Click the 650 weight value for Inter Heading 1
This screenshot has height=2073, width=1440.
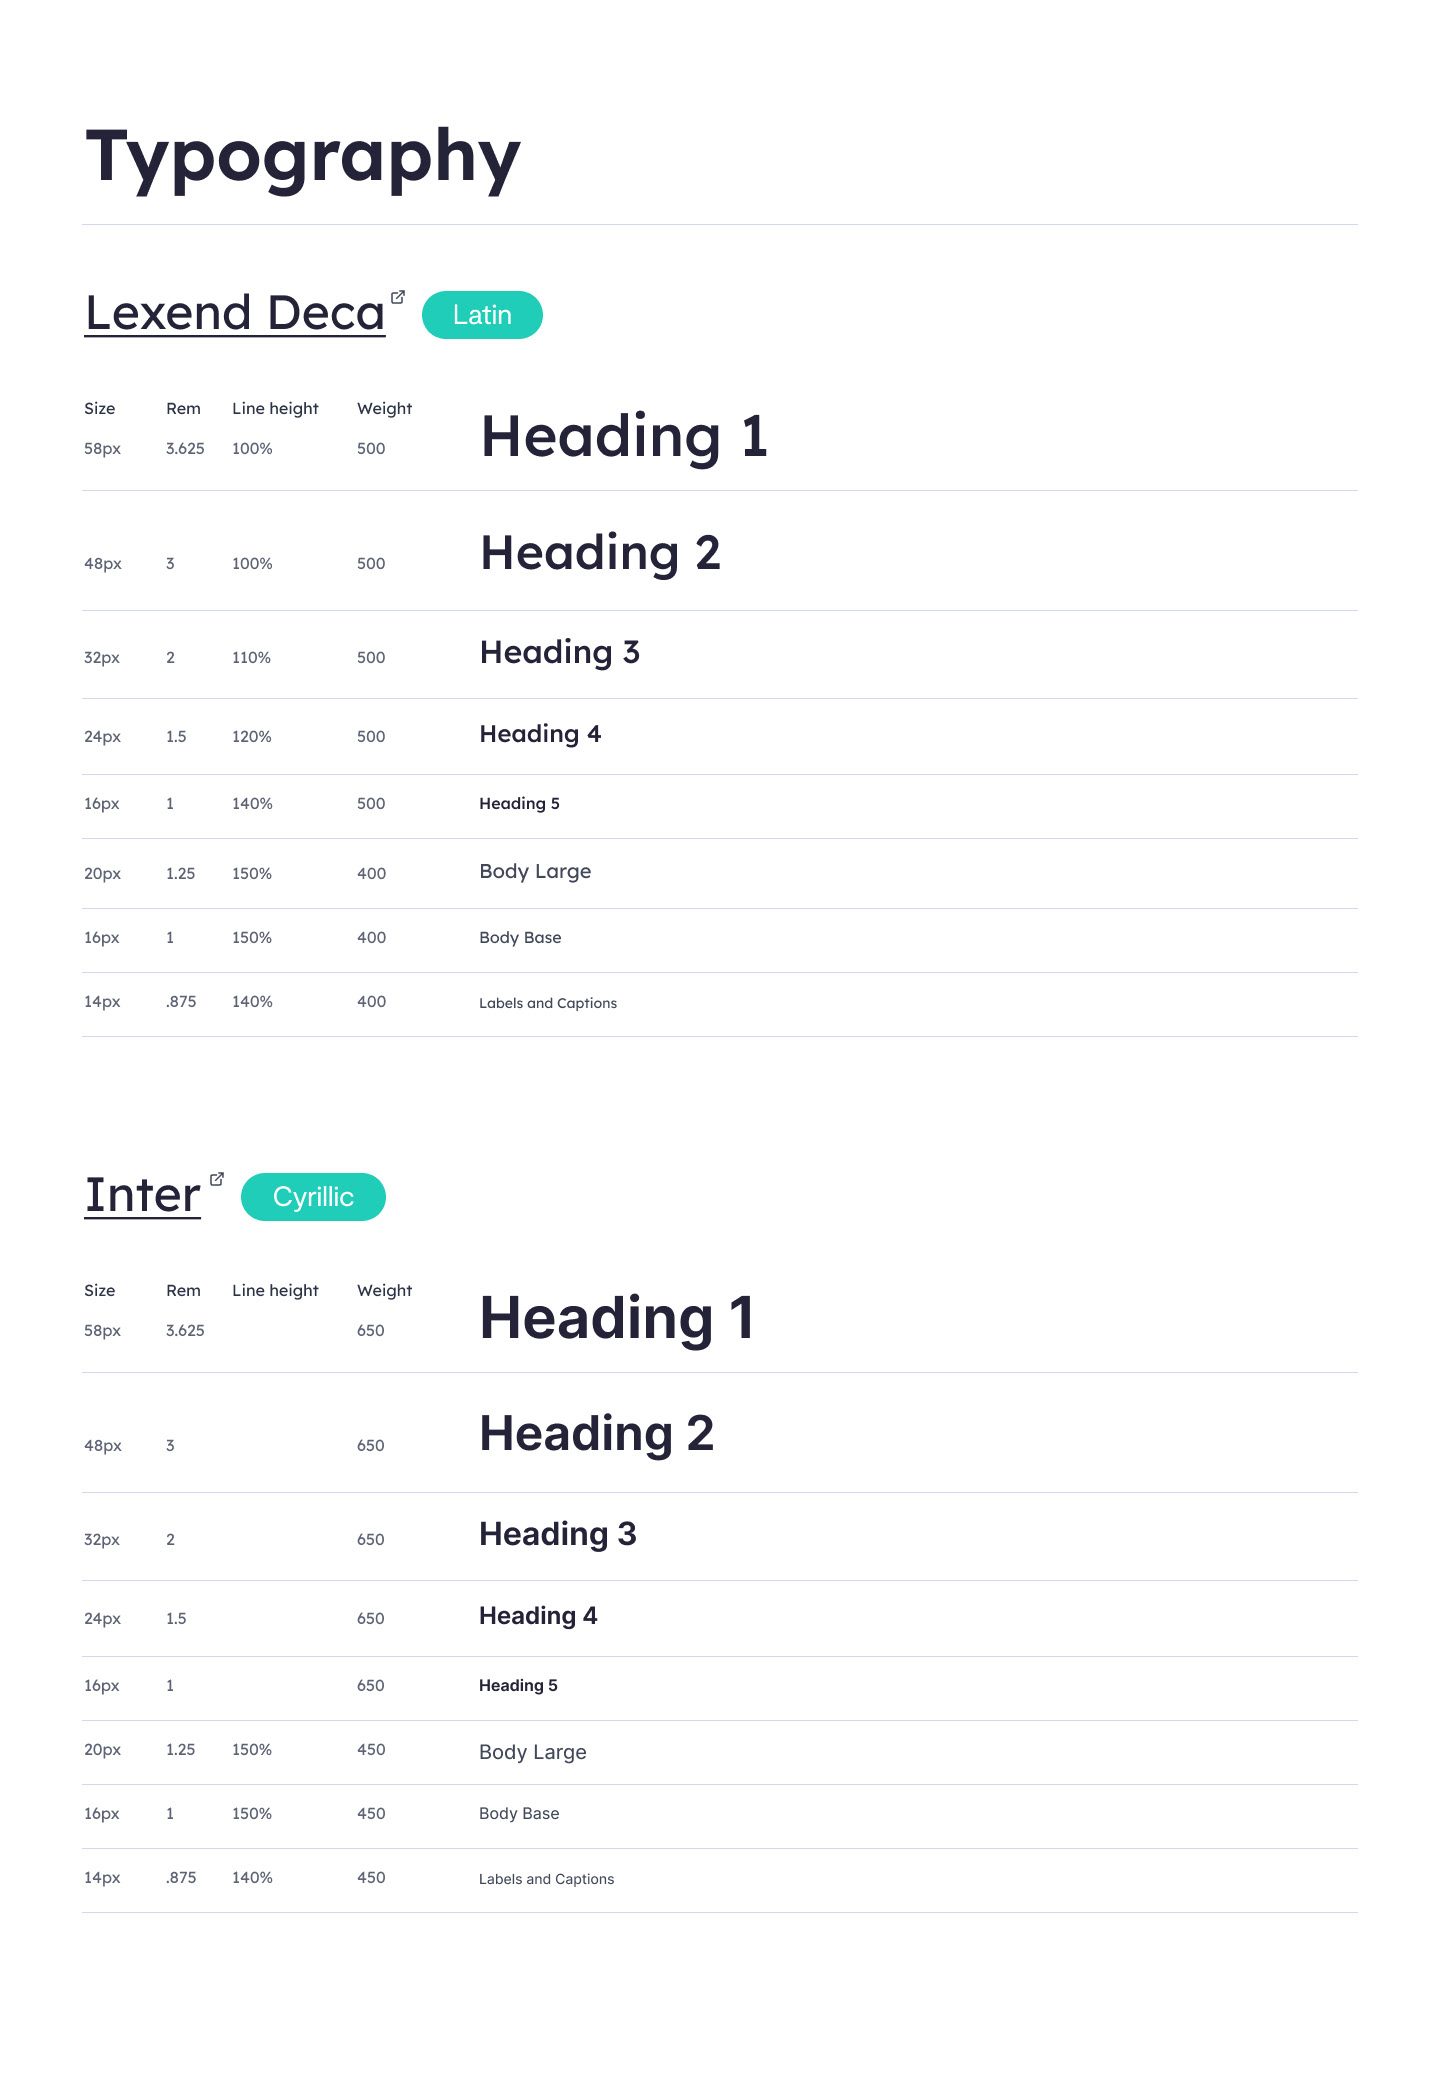371,1330
